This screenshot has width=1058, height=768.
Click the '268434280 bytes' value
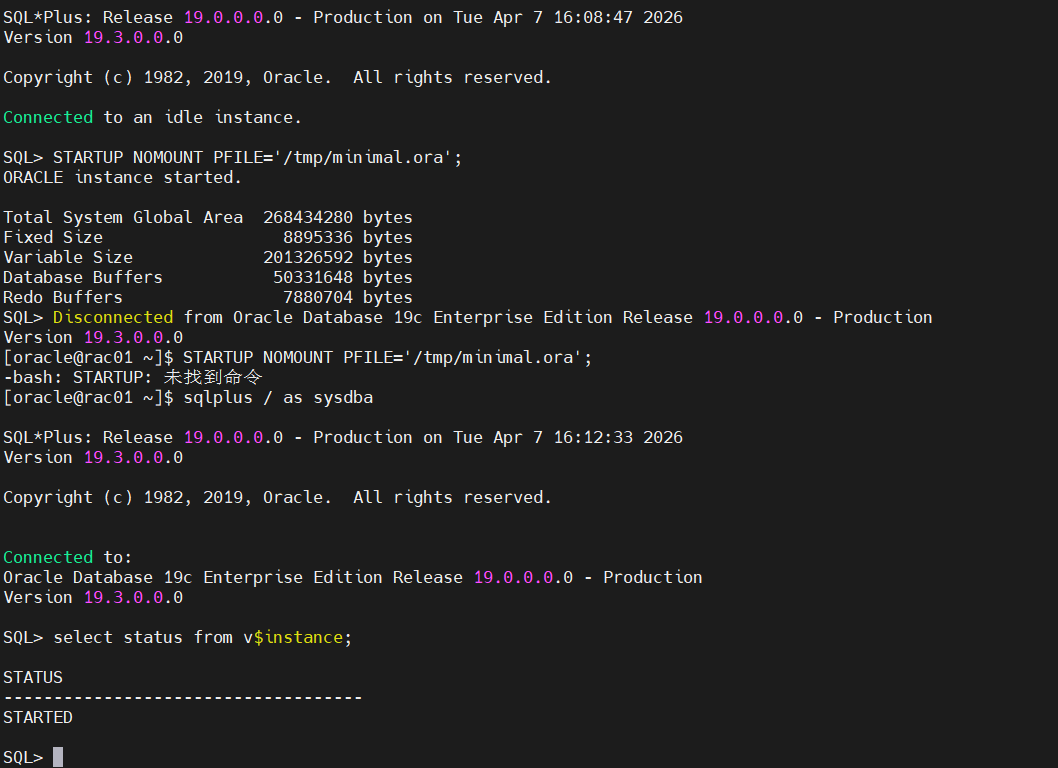(338, 217)
